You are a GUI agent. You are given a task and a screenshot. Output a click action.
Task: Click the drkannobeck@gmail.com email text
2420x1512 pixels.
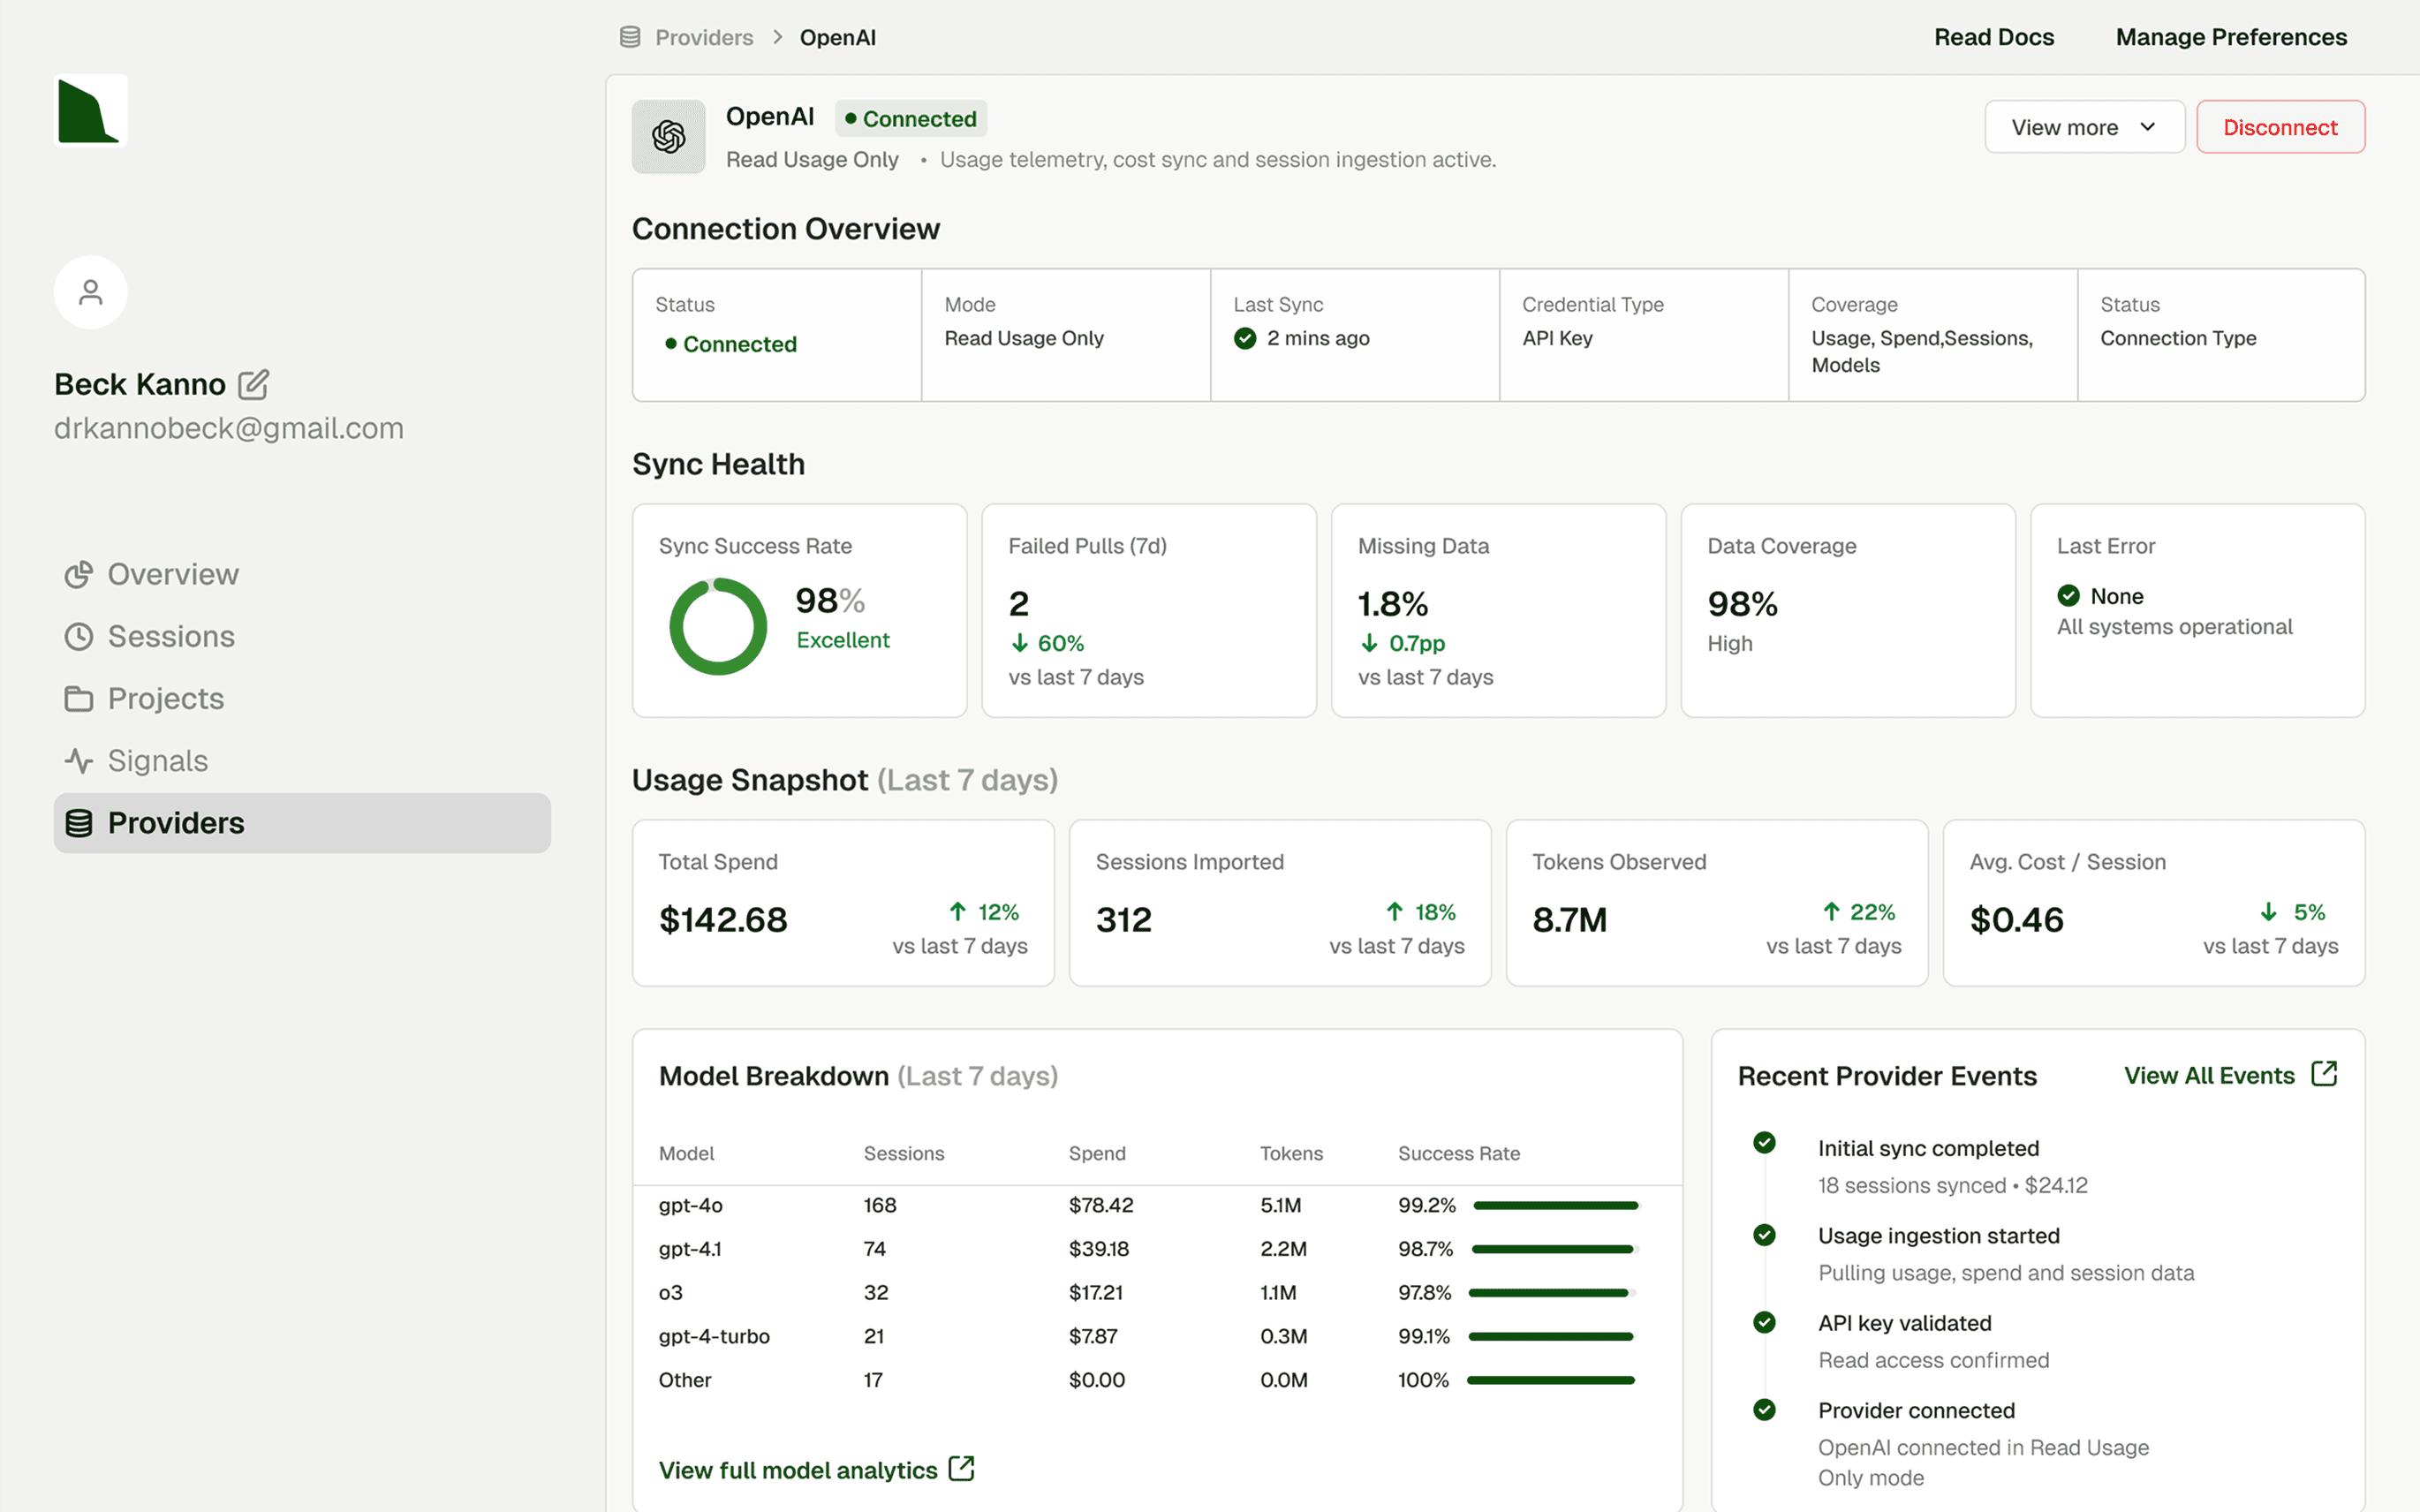point(229,428)
